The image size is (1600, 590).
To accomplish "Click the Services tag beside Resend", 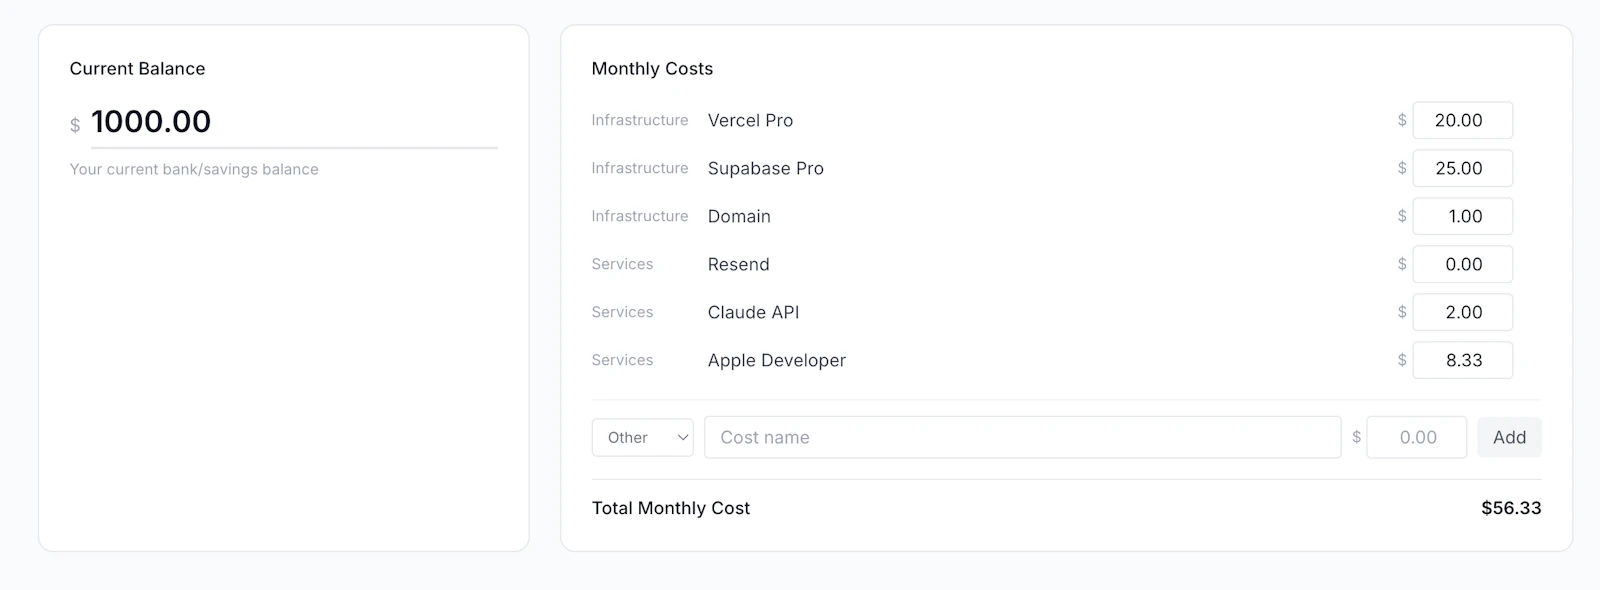I will (x=622, y=264).
